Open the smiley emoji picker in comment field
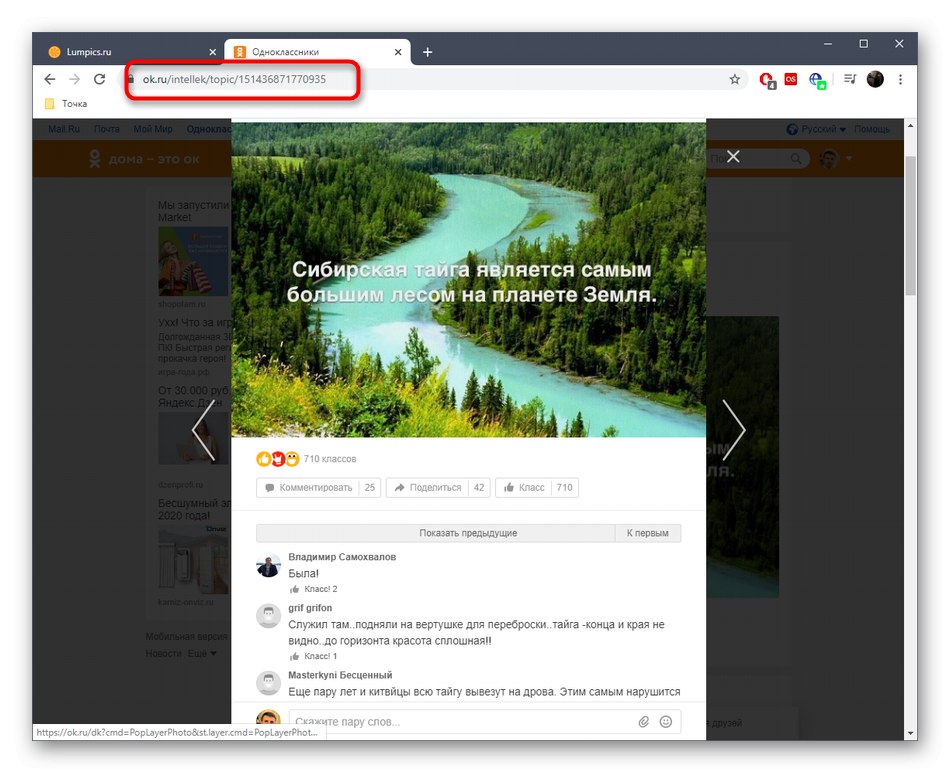950x773 pixels. pos(665,722)
